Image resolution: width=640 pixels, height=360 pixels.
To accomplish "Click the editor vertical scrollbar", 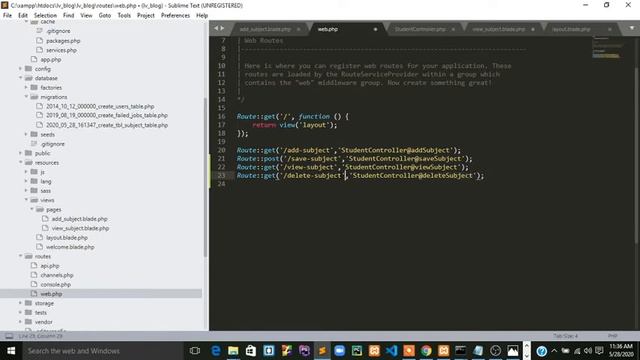I will click(637, 155).
